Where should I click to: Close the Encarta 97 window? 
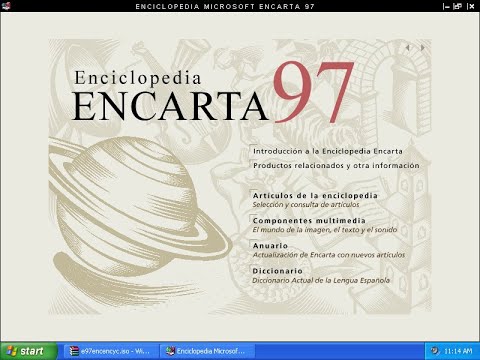coord(471,6)
